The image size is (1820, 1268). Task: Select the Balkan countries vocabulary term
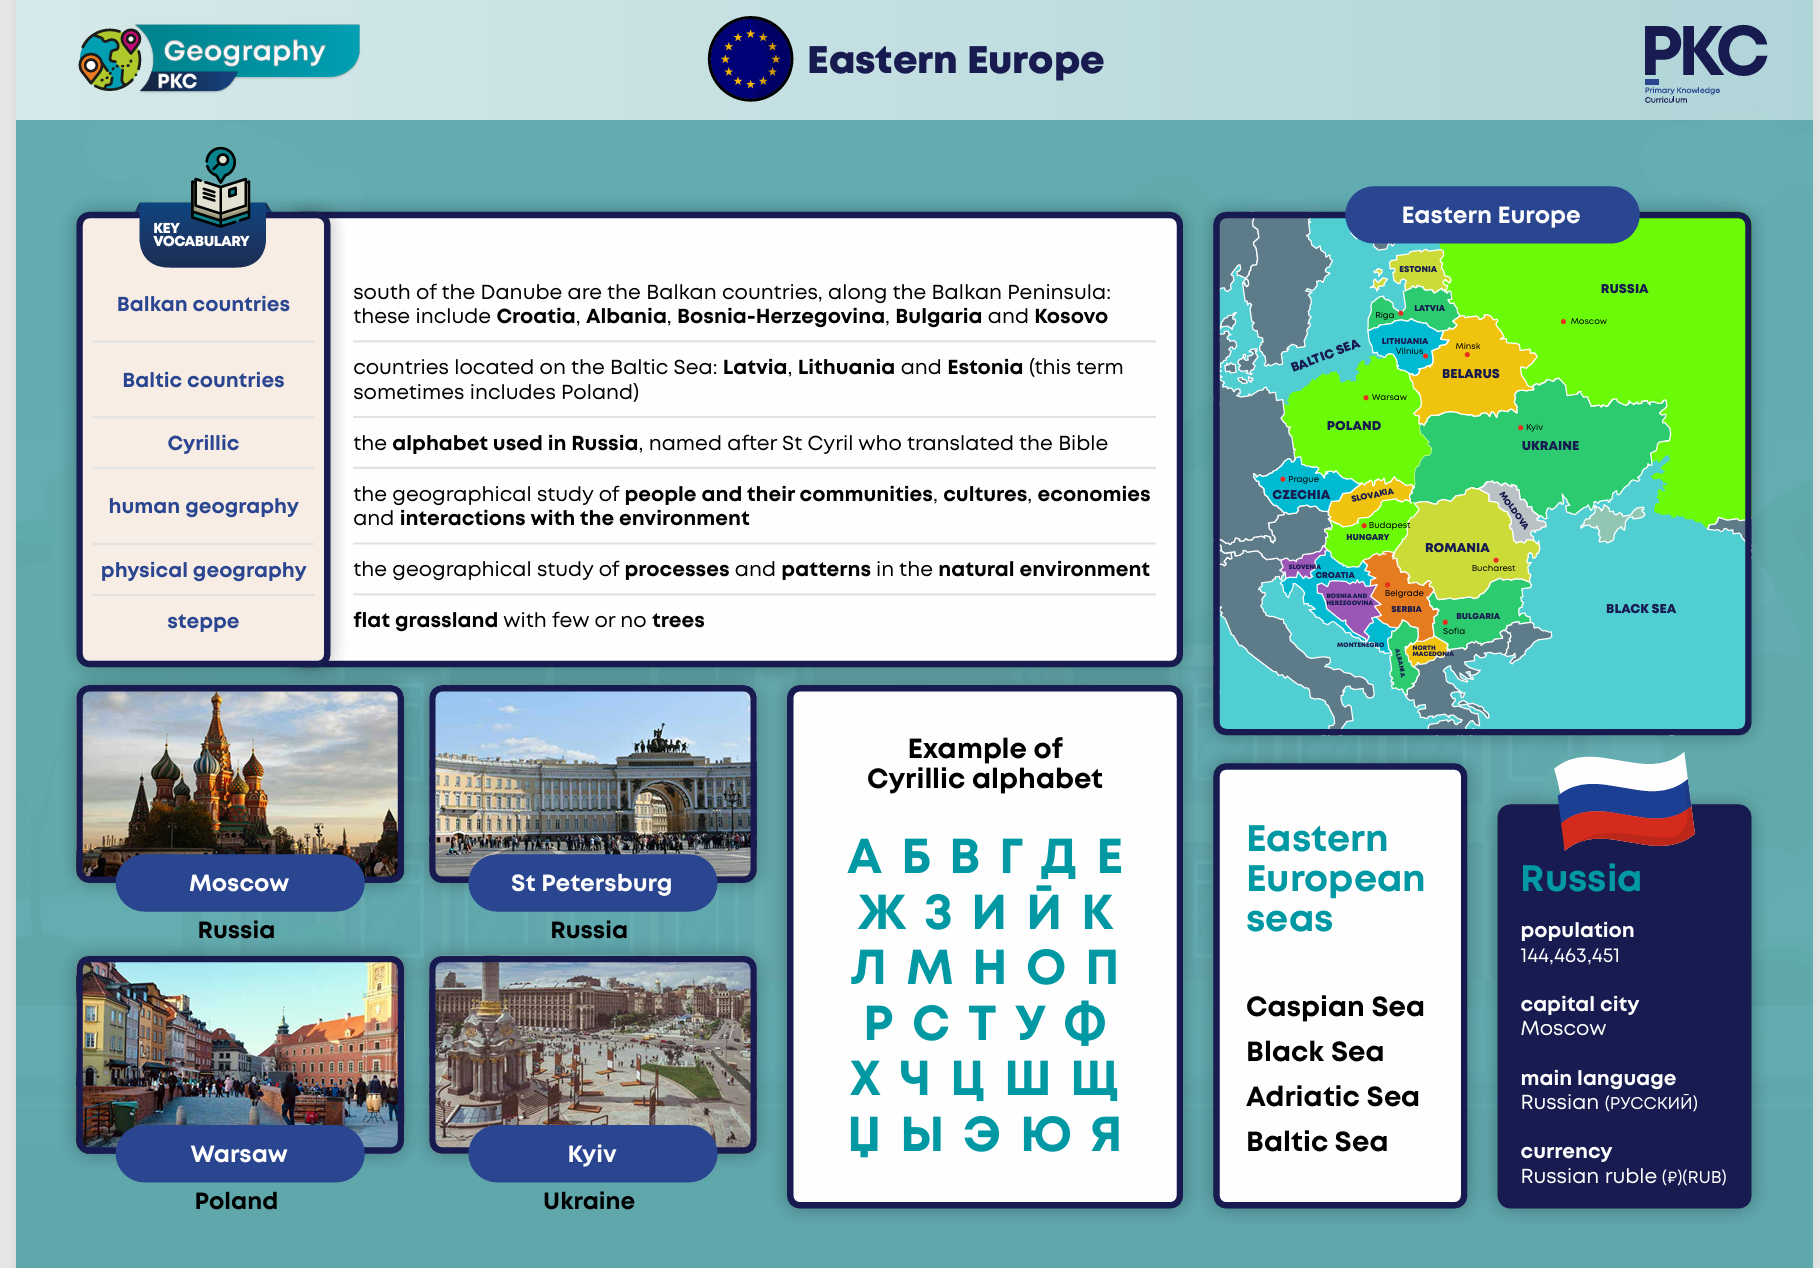pos(203,304)
